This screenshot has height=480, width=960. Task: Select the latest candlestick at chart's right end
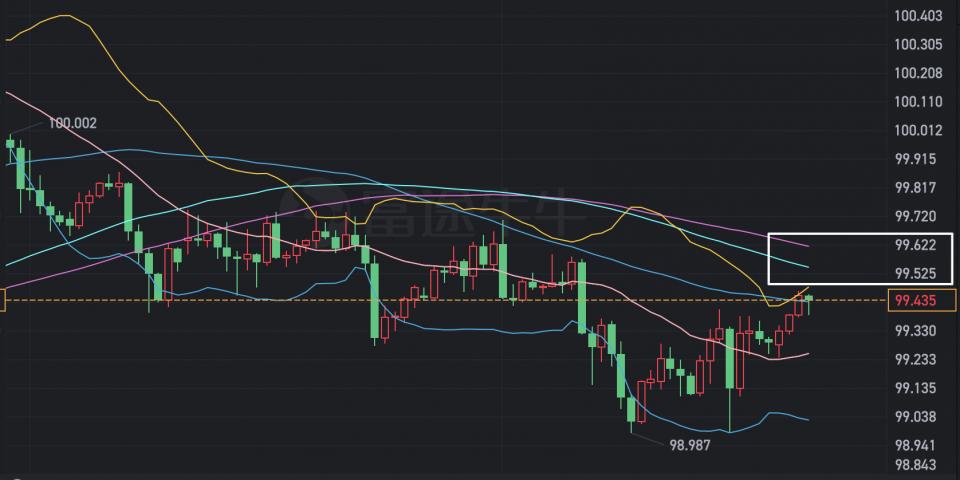point(809,300)
